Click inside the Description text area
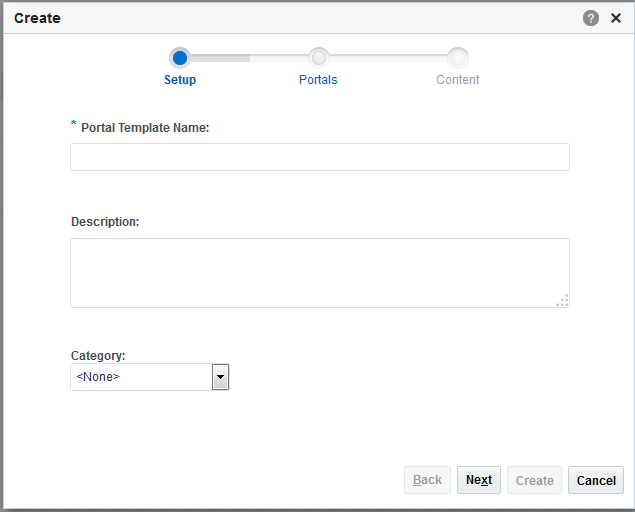Viewport: 635px width, 512px height. [320, 272]
